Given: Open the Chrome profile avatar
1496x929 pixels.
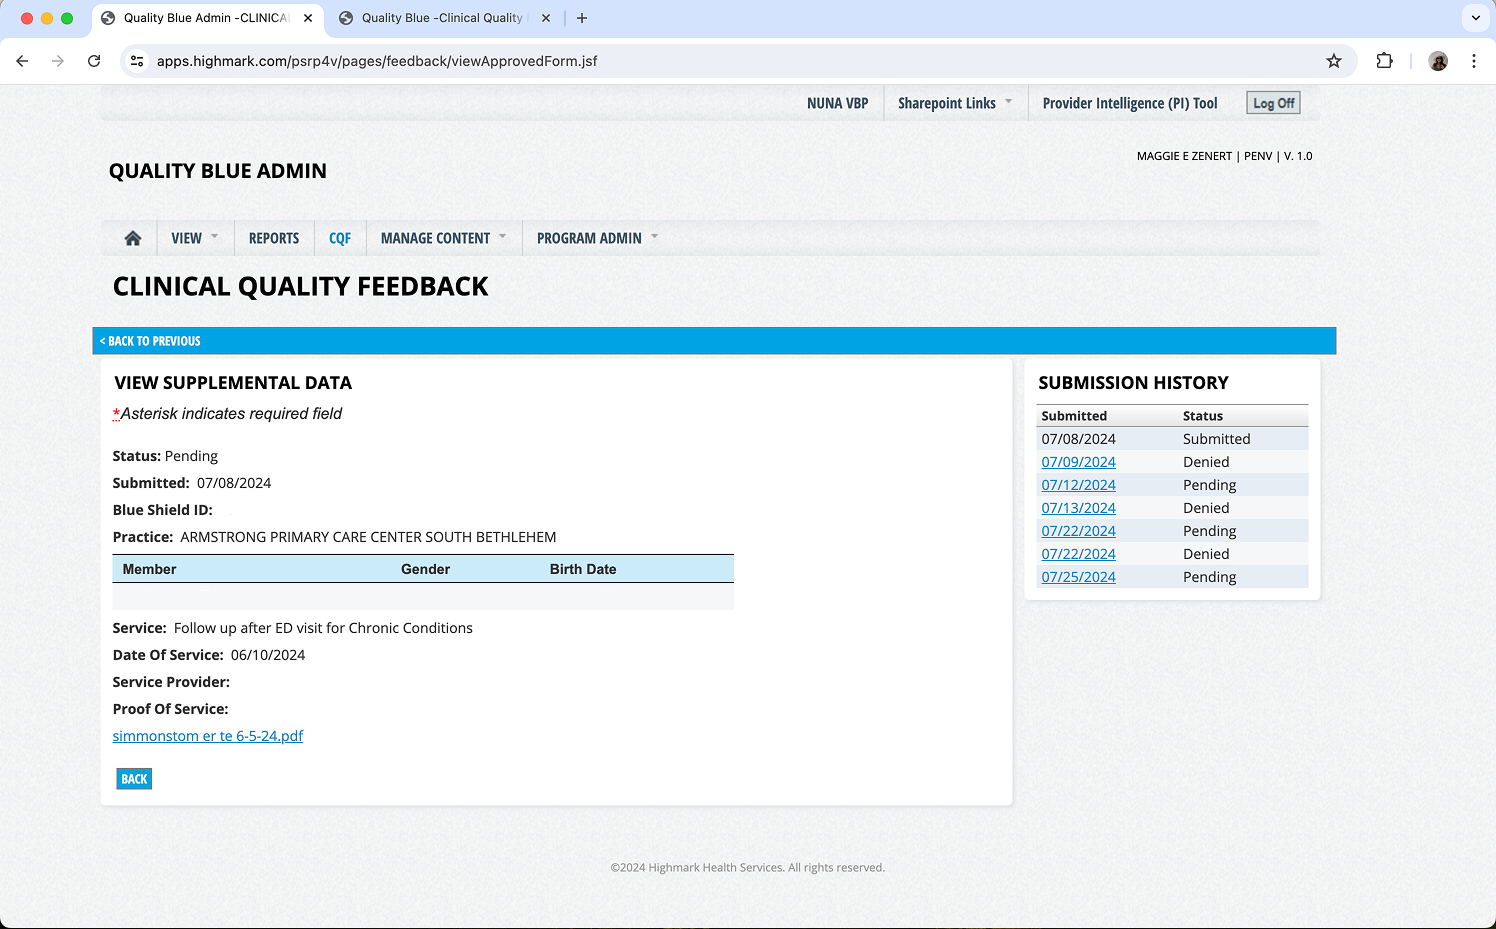Looking at the screenshot, I should pyautogui.click(x=1438, y=61).
